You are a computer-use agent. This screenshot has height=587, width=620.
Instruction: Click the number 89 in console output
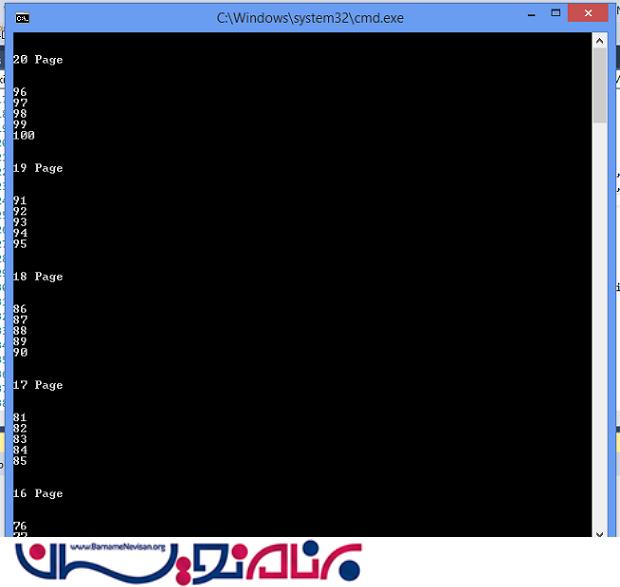tap(20, 342)
